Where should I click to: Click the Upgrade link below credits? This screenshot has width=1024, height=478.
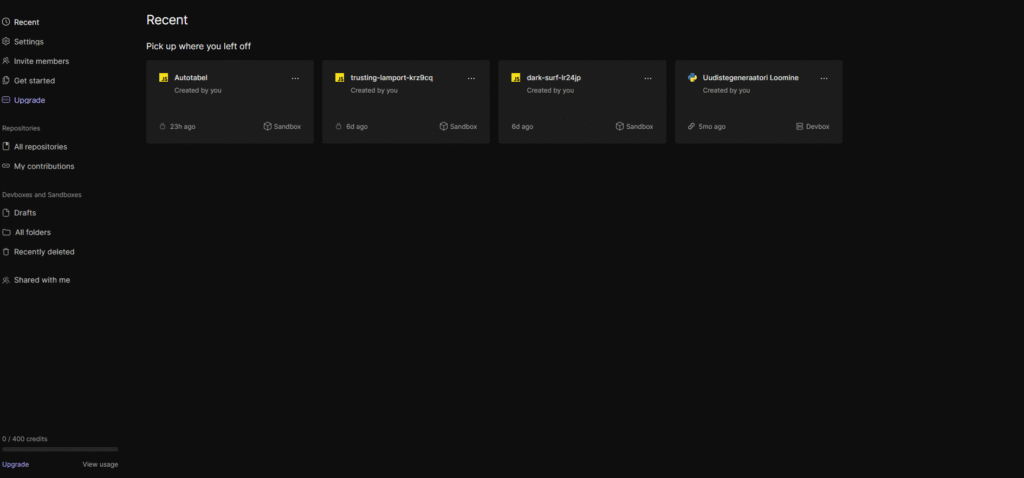coord(15,464)
